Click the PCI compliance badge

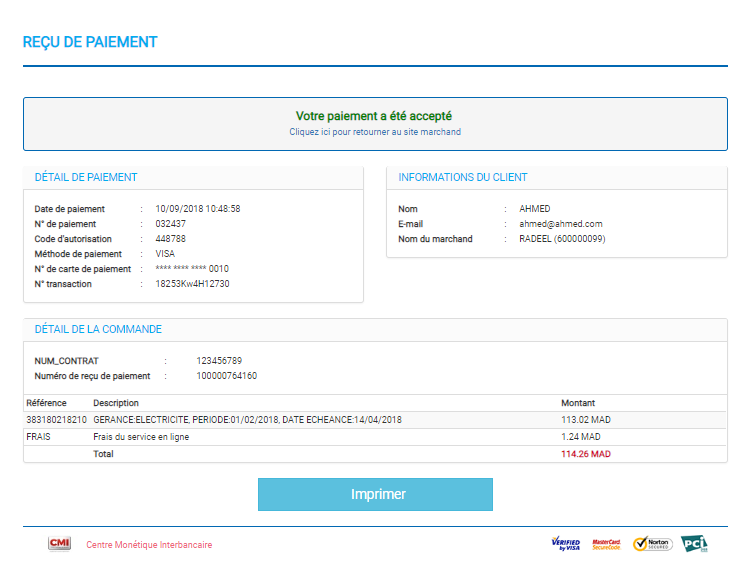click(694, 544)
